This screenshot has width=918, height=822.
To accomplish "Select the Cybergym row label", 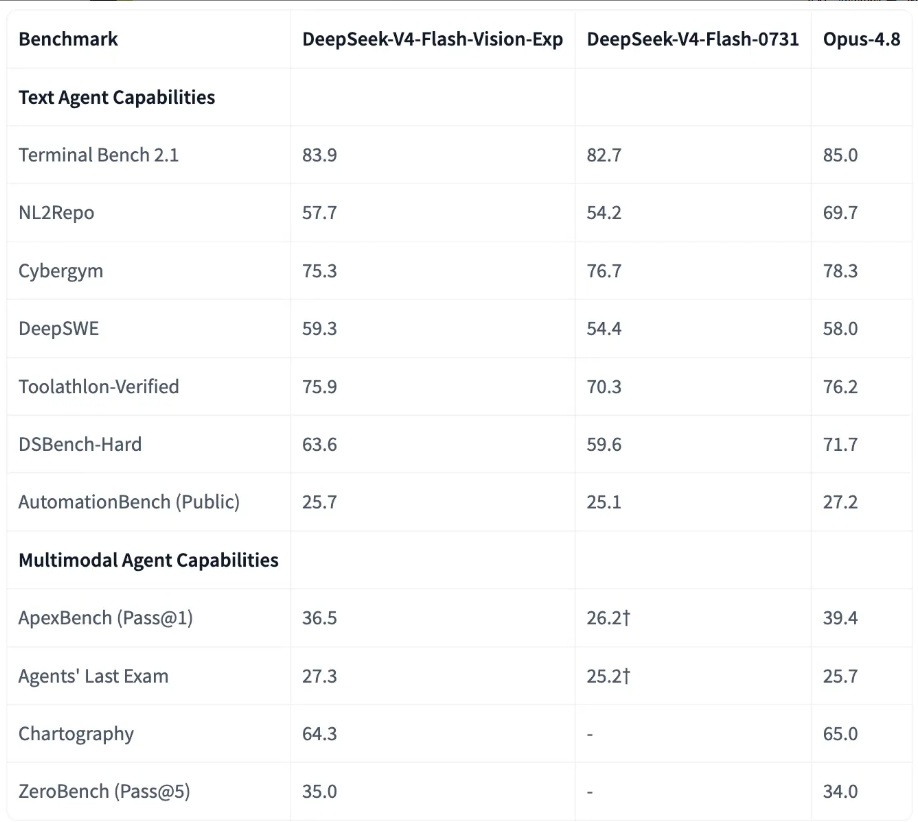I will [x=61, y=271].
